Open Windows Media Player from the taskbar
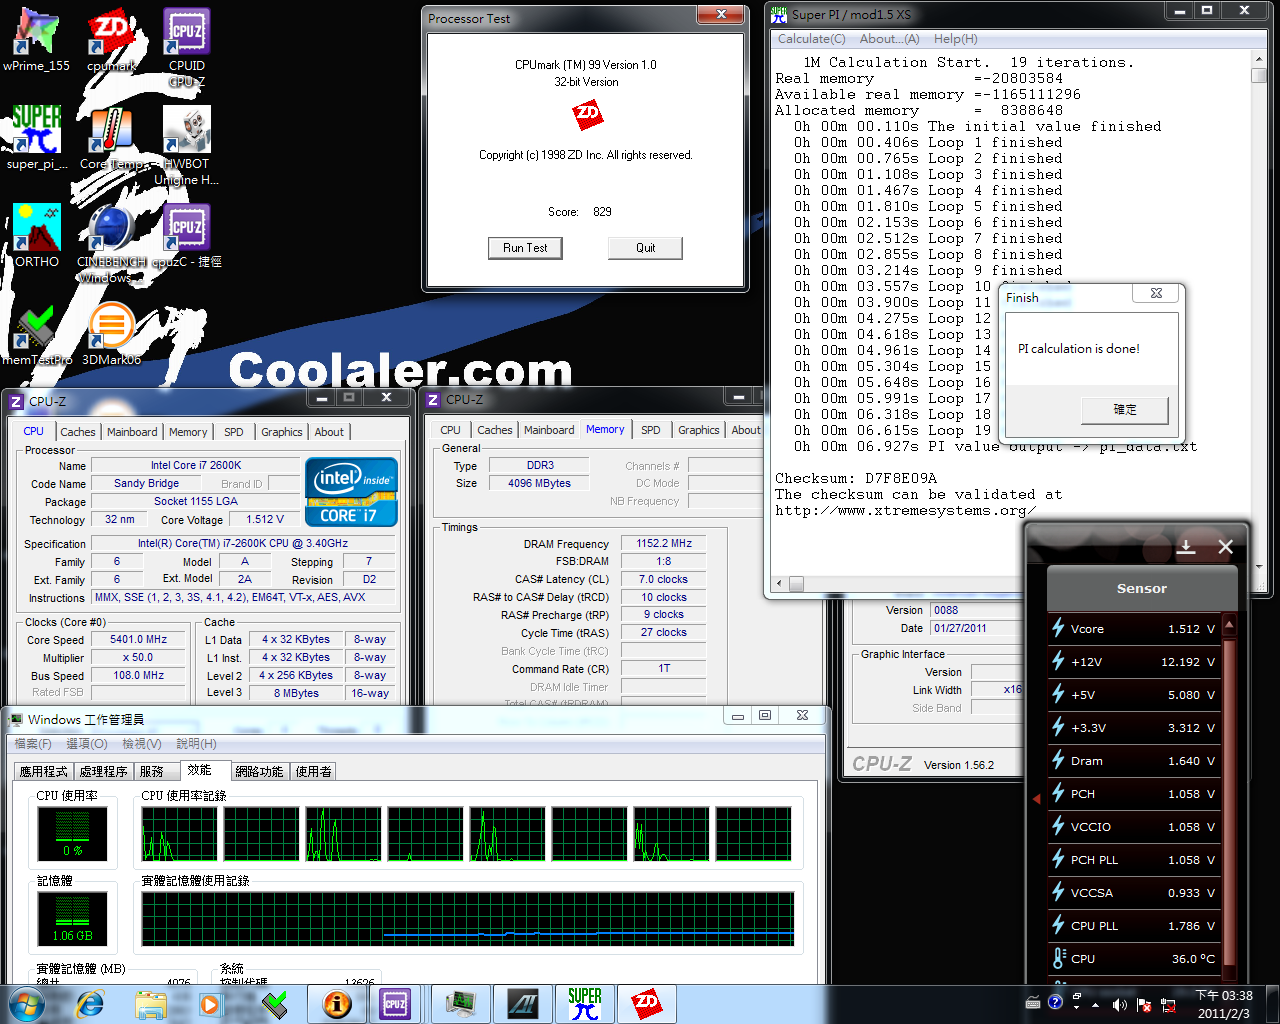The image size is (1280, 1024). pyautogui.click(x=210, y=1004)
